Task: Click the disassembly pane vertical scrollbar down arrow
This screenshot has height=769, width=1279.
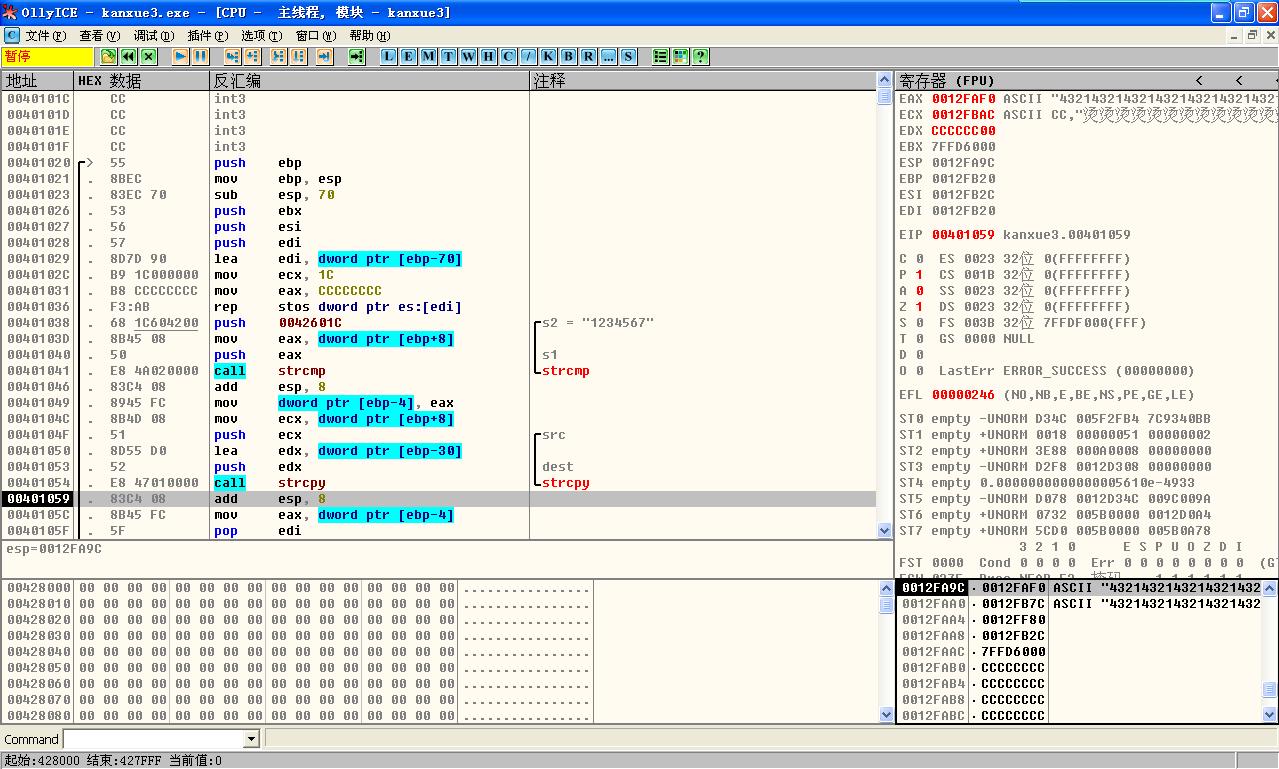Action: coord(884,531)
